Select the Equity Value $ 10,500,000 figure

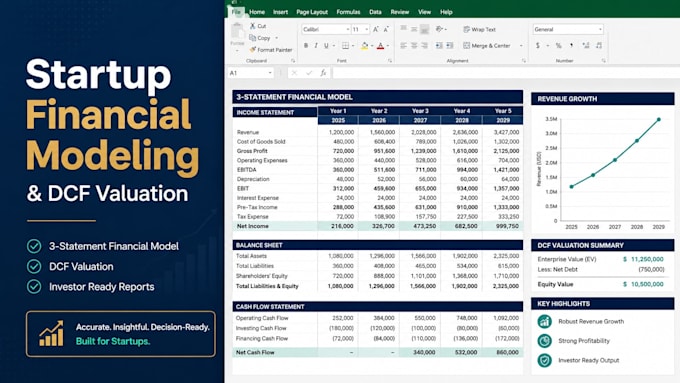(x=643, y=284)
